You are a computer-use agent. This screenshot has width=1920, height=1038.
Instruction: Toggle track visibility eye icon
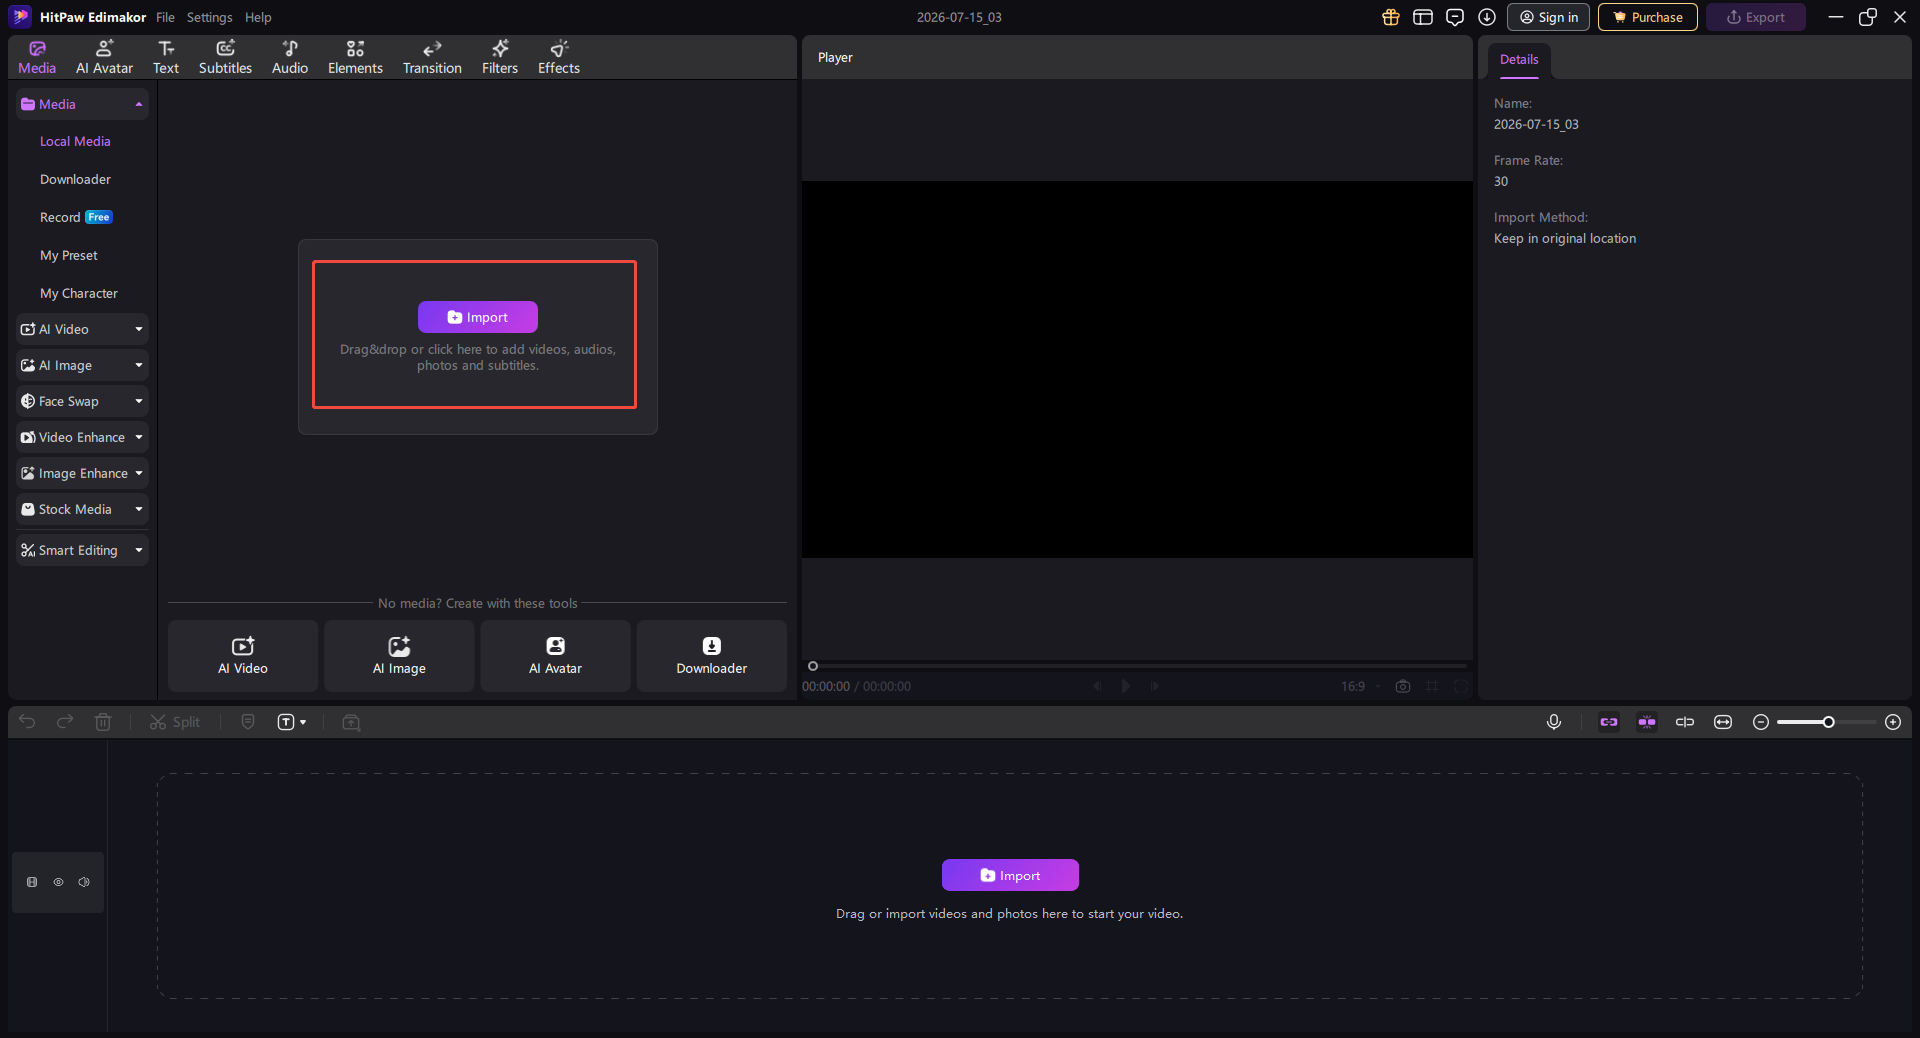point(58,882)
